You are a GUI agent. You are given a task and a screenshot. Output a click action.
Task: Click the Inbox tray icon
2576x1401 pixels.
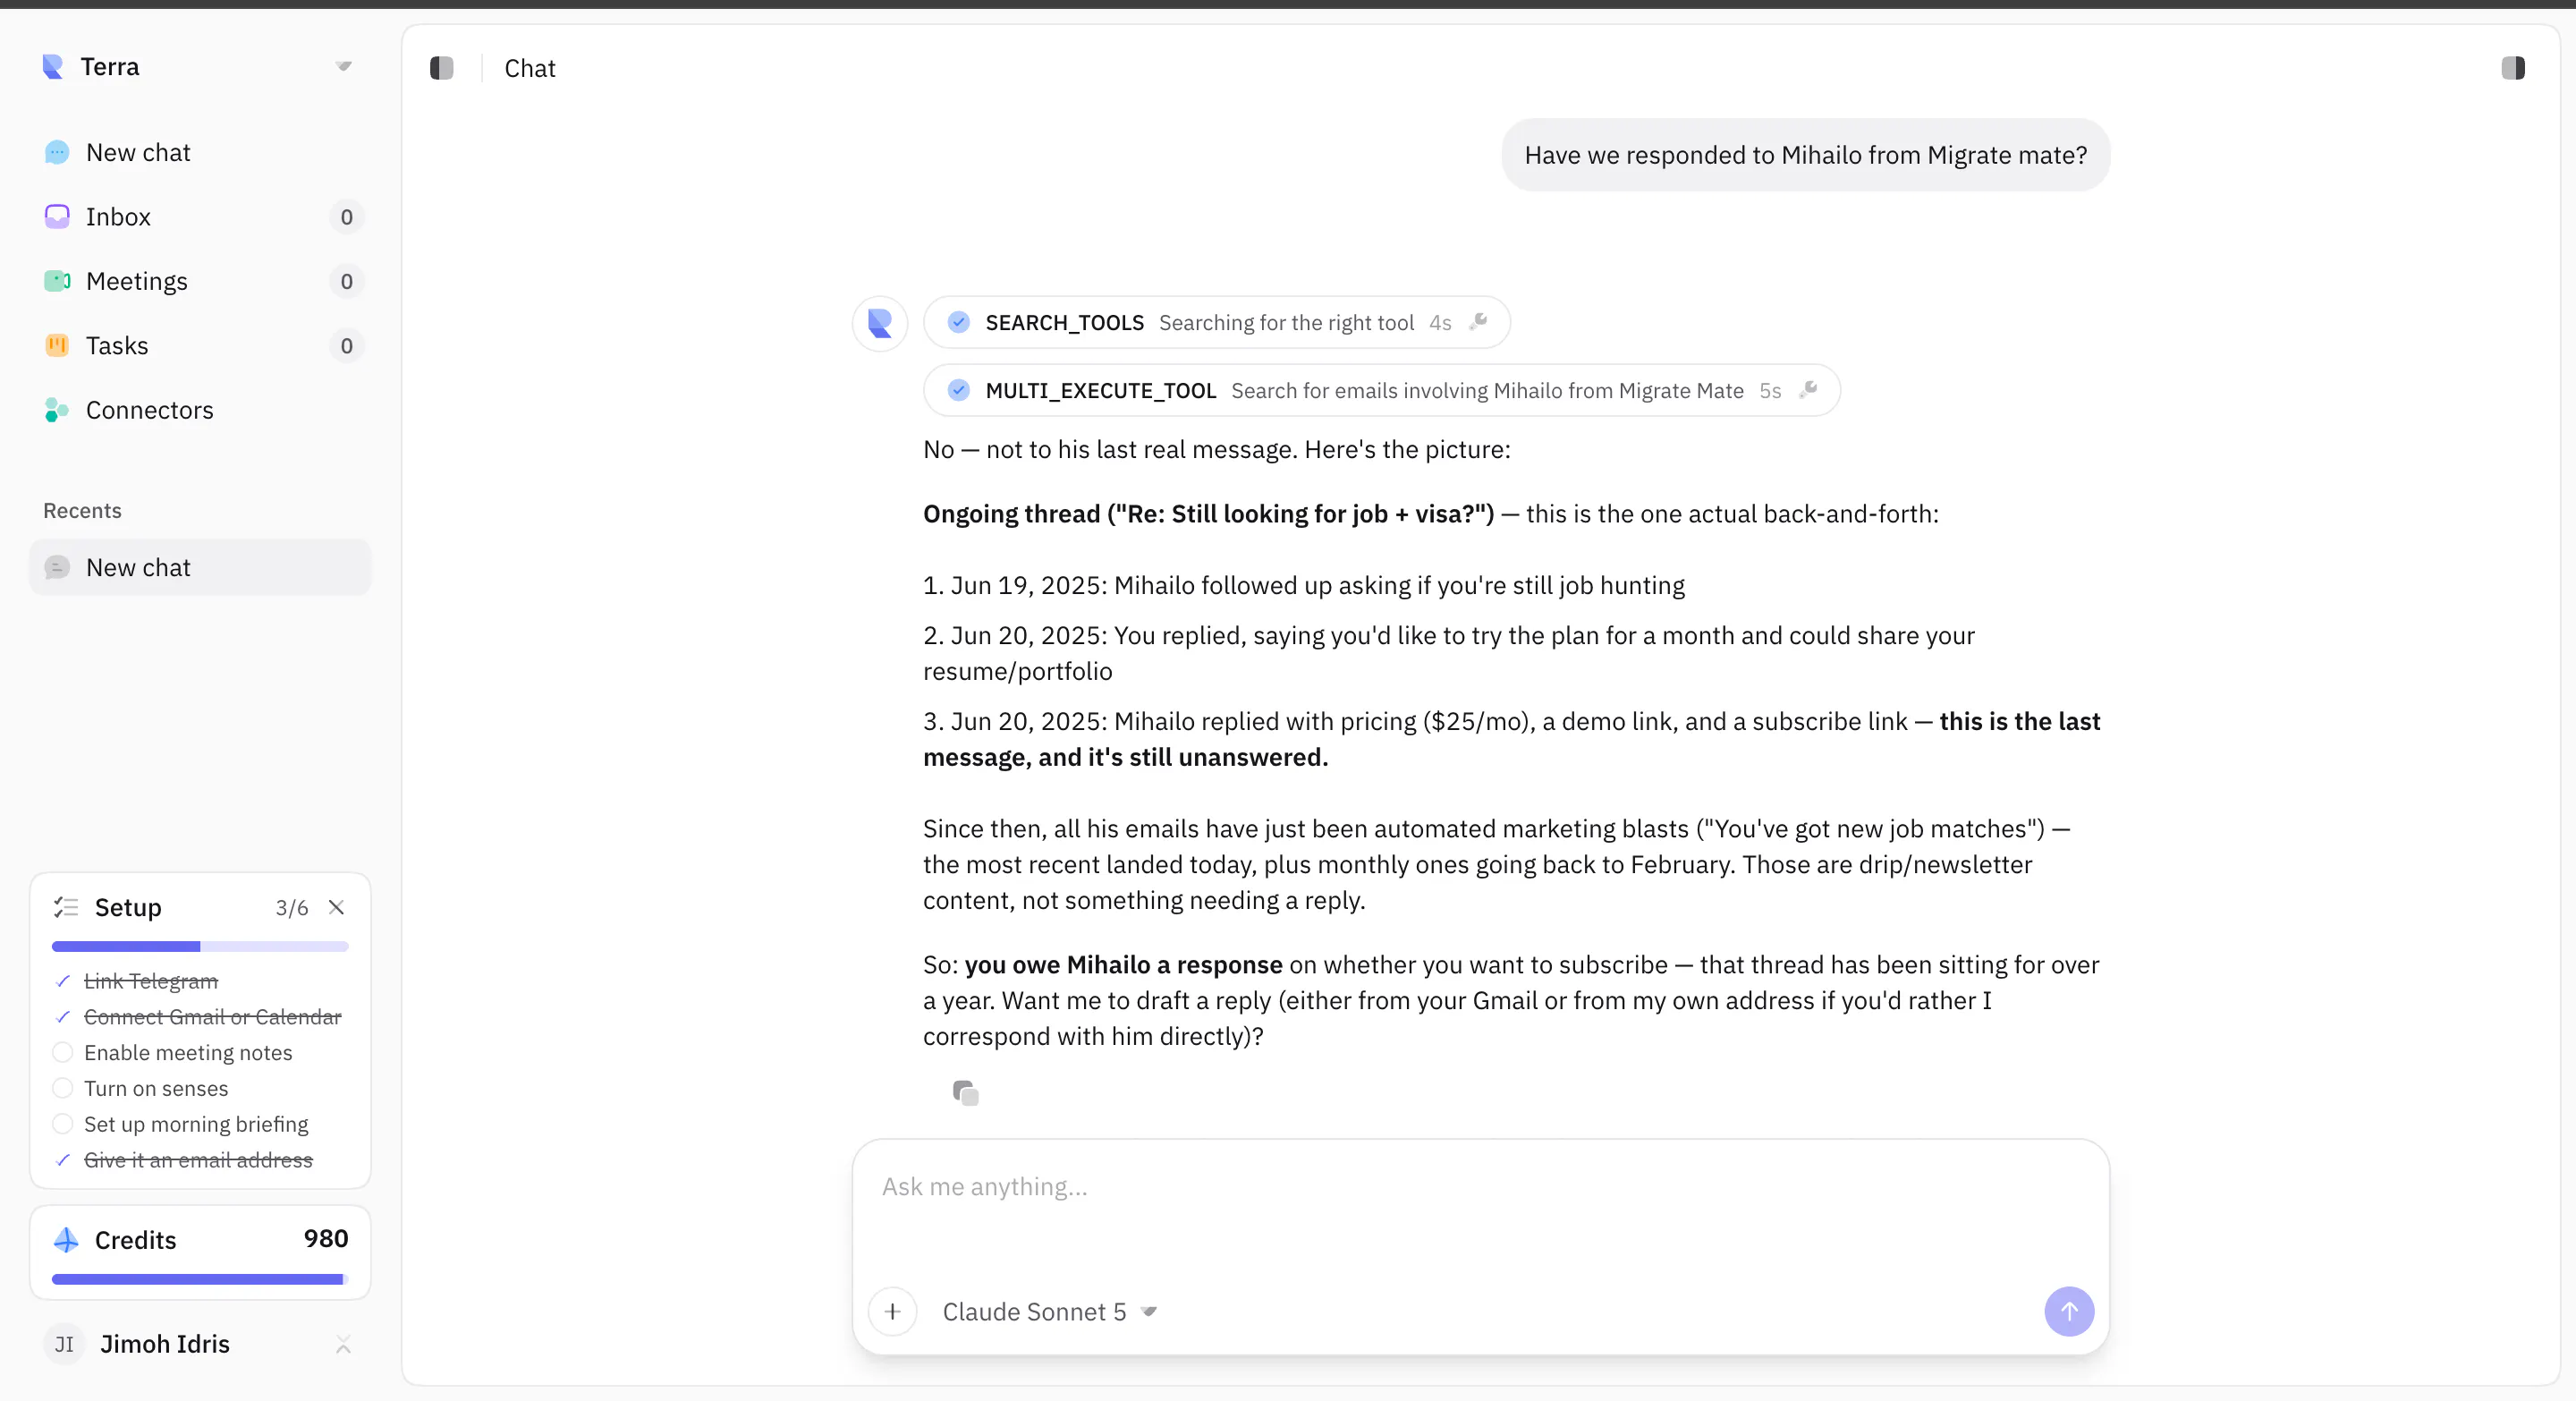pos(57,217)
